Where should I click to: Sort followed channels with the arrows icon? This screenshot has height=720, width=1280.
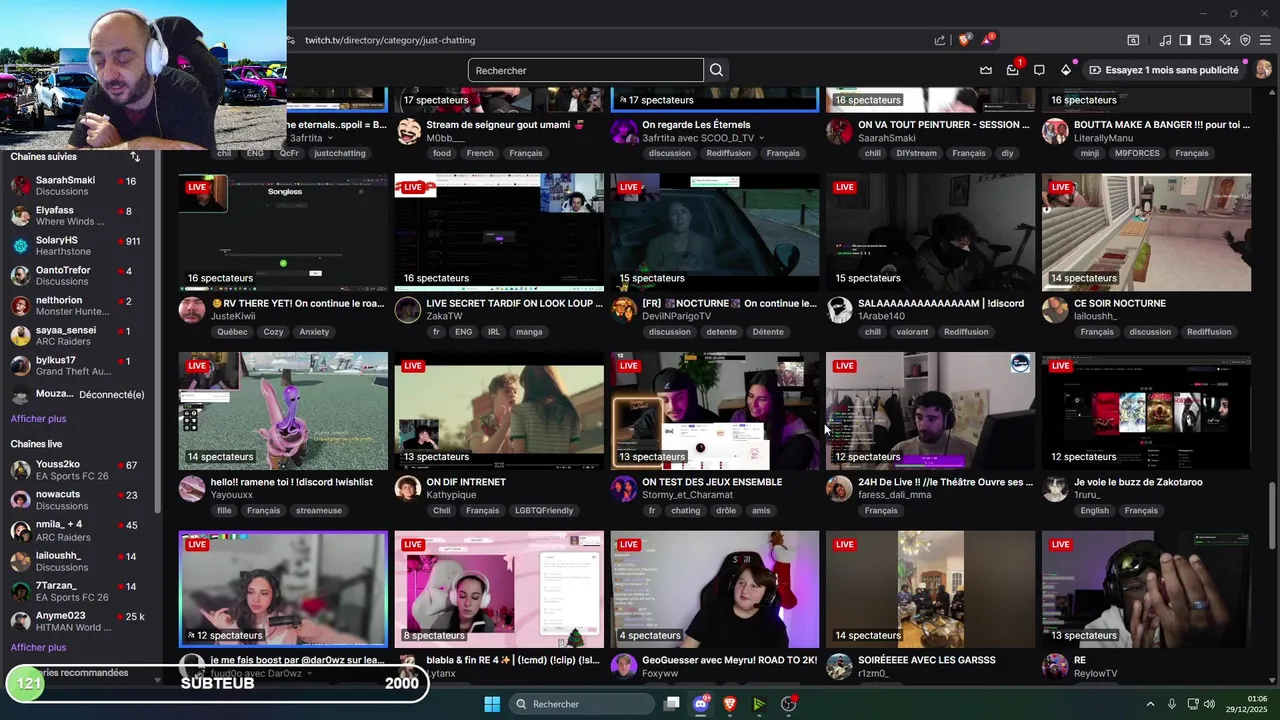pos(135,157)
